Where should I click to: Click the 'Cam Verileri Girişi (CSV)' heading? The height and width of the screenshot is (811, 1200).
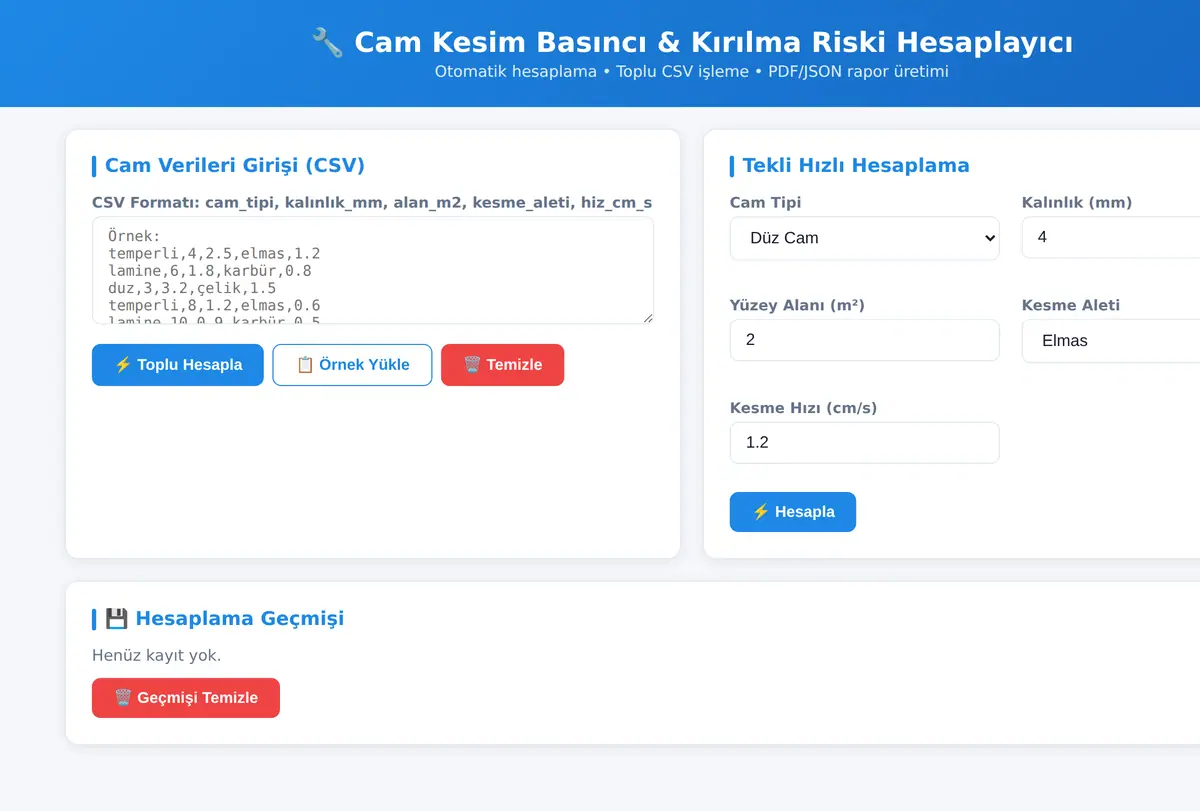click(235, 166)
